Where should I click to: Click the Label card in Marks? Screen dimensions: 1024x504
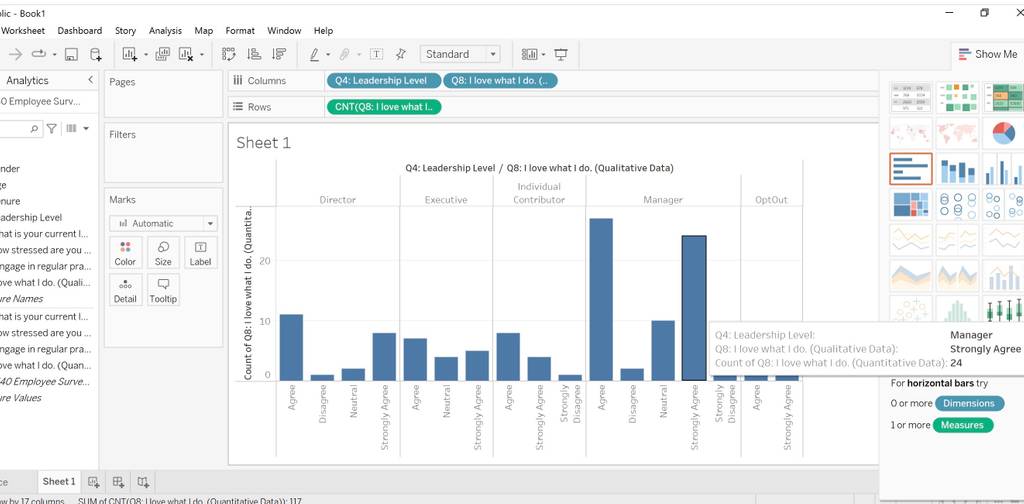(200, 253)
